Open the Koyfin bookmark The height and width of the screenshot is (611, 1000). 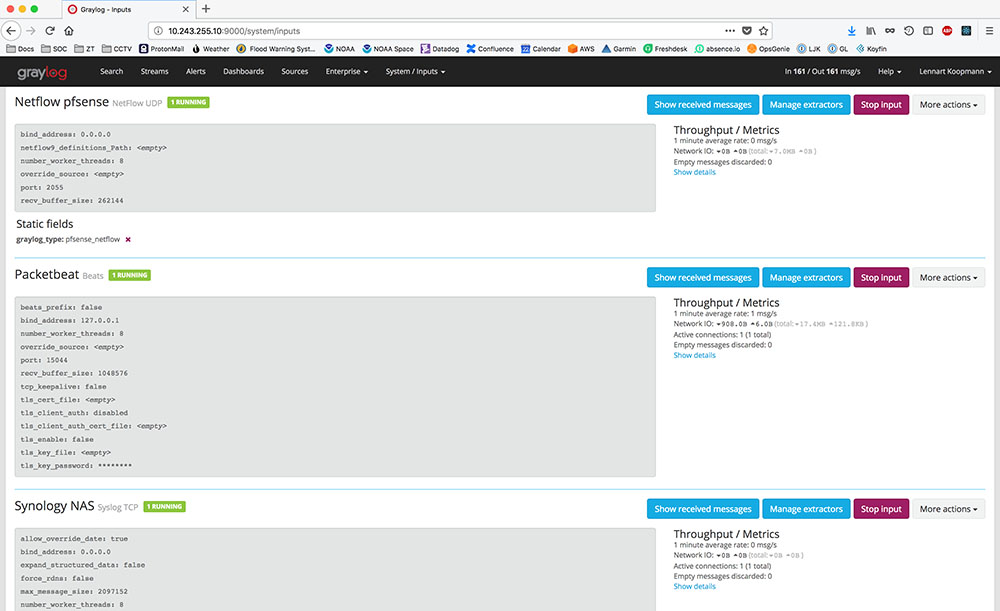tap(871, 48)
